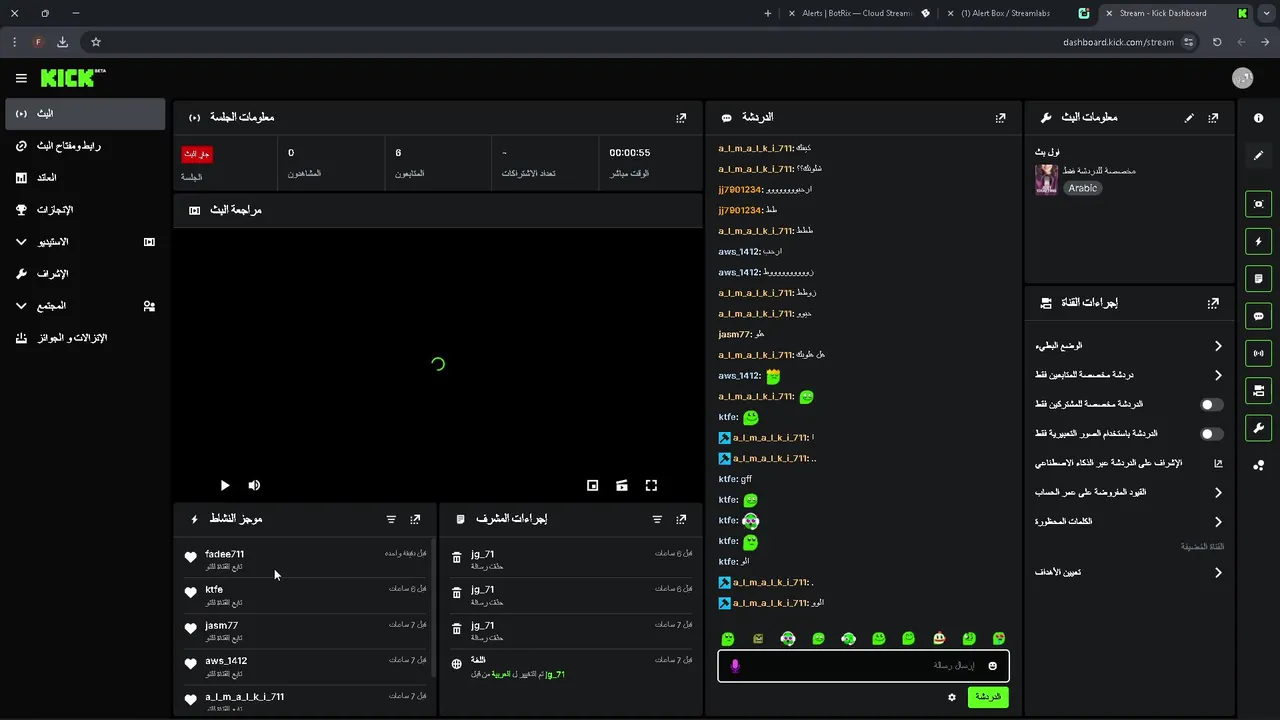The height and width of the screenshot is (720, 1280).
Task: Expand الاستديو sidebar section
Action: point(85,242)
